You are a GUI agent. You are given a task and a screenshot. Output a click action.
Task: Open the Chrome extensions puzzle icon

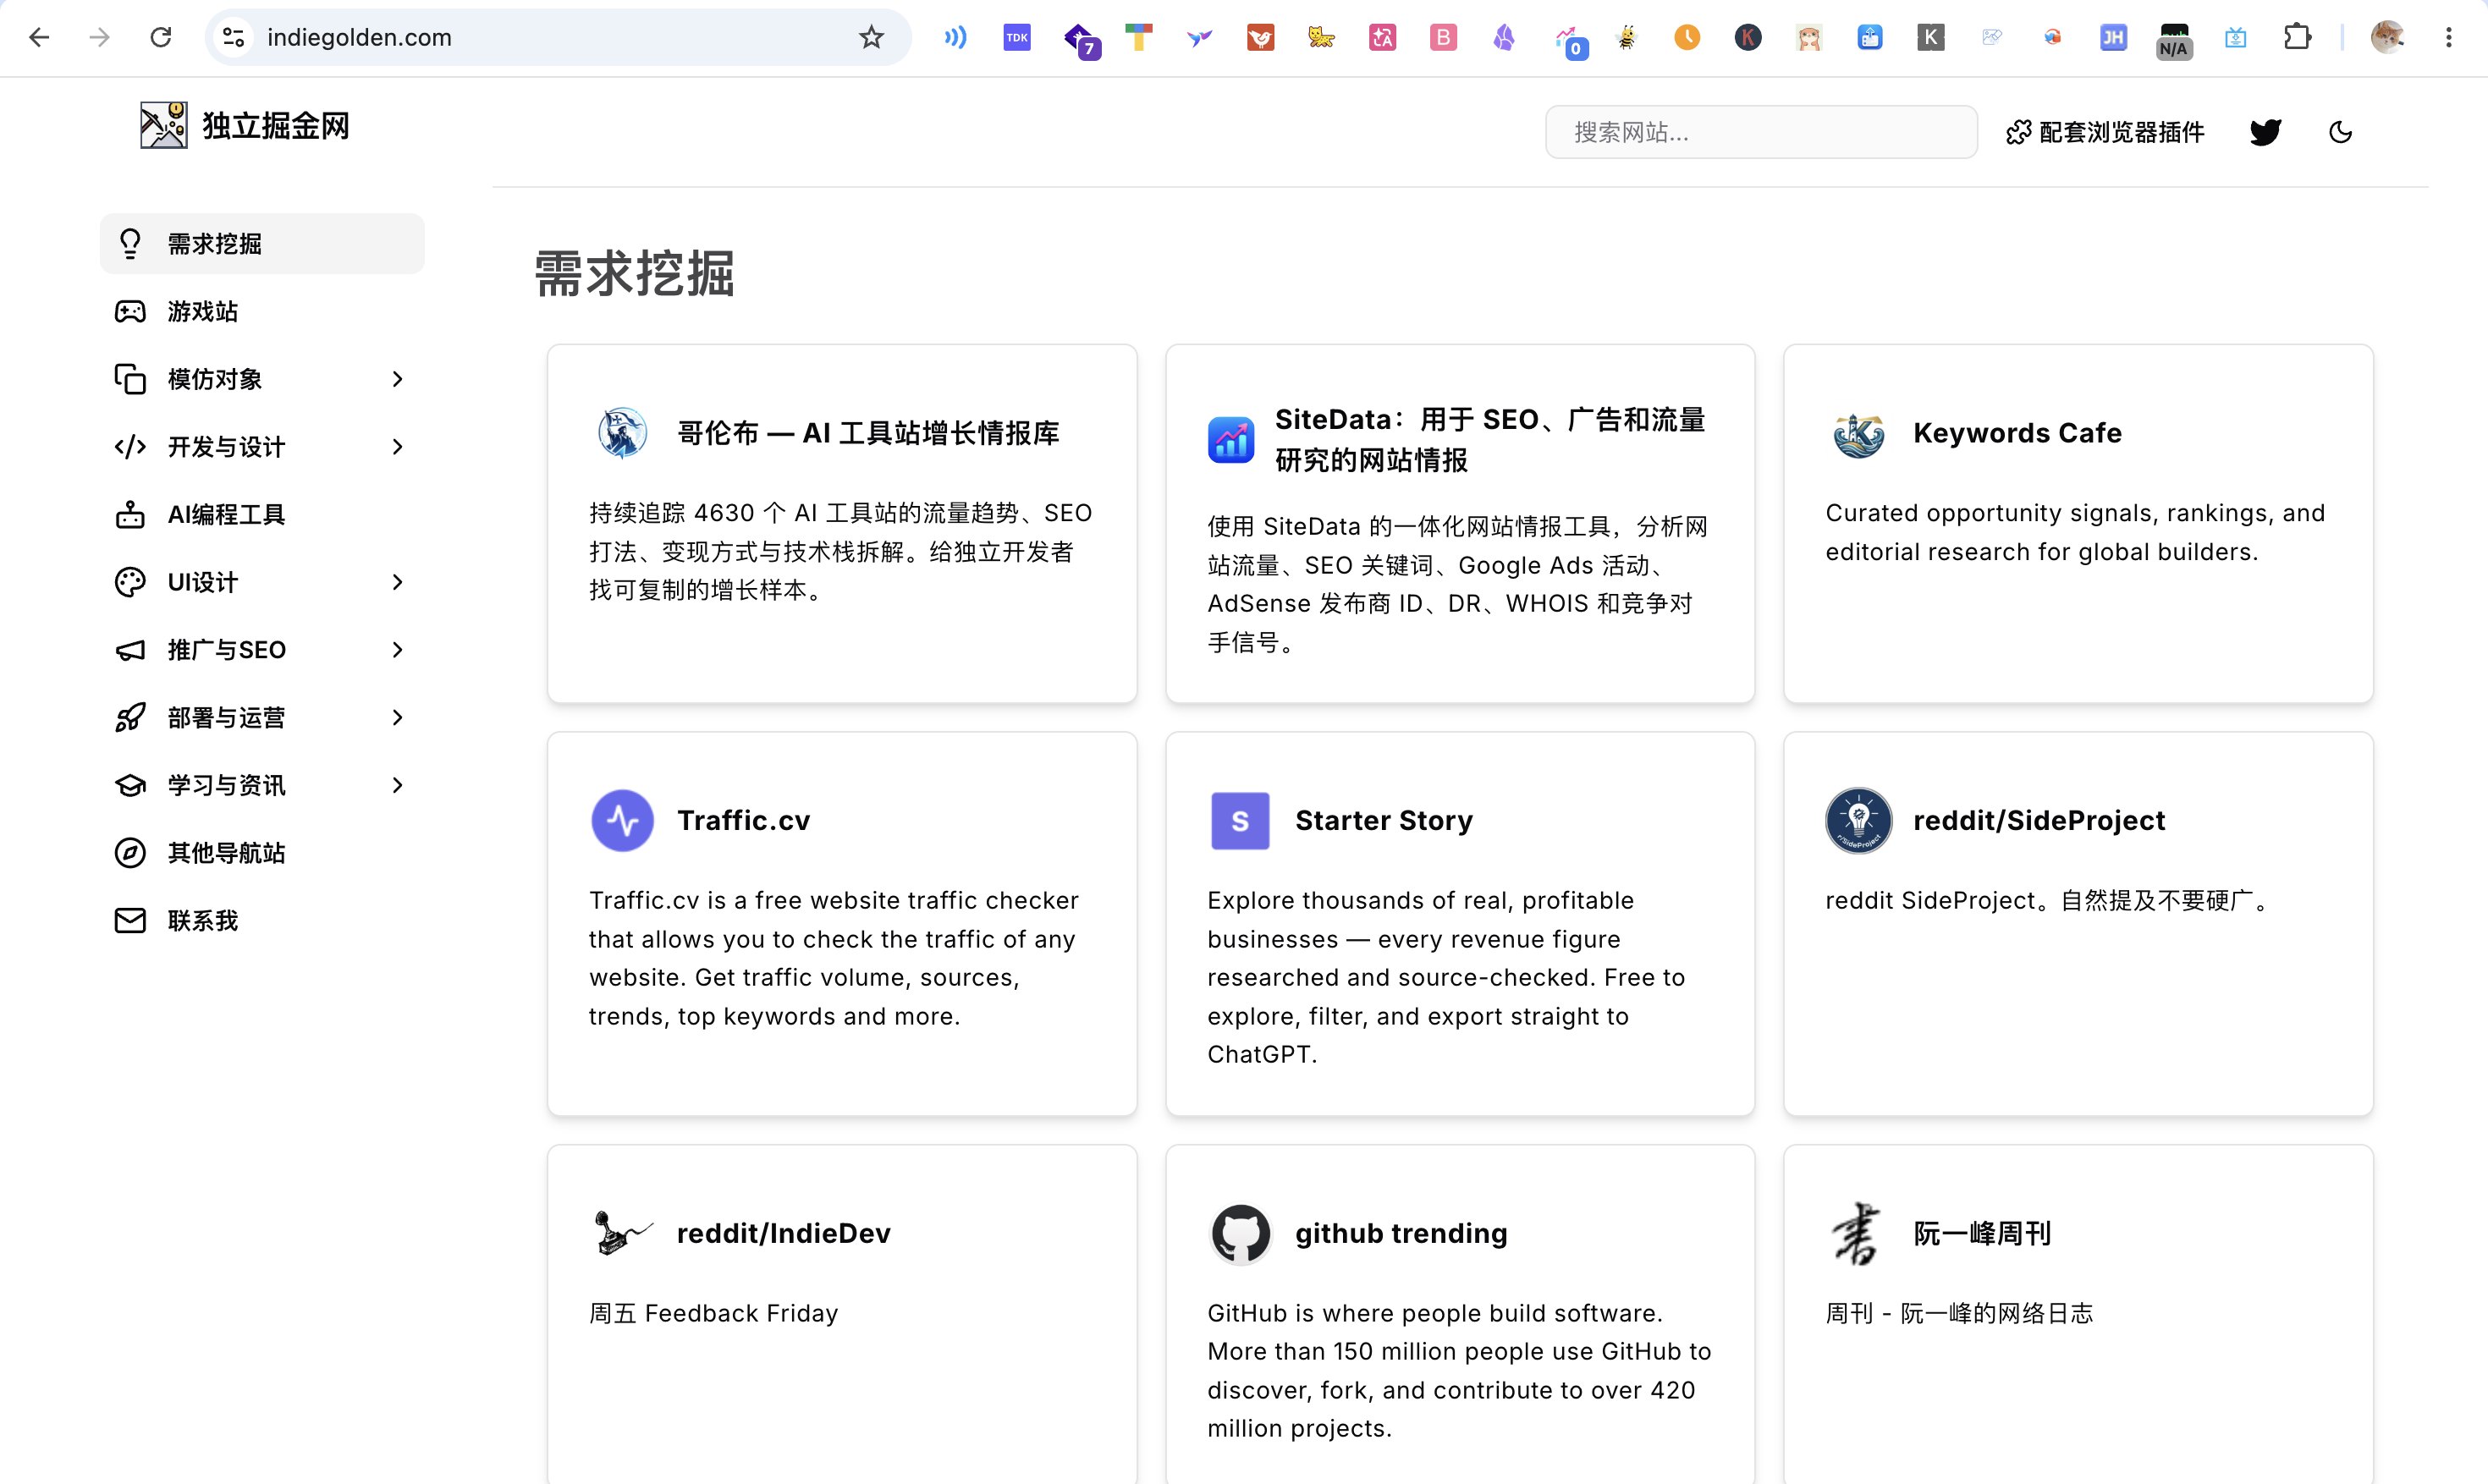pyautogui.click(x=2297, y=38)
